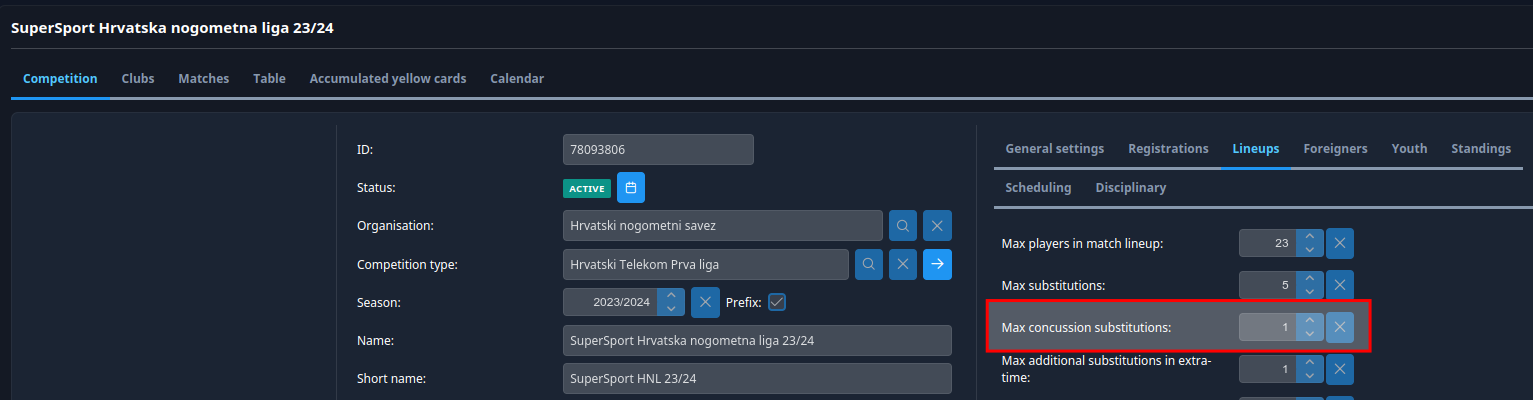Clear Max players in match lineup value
The image size is (1533, 400).
click(x=1340, y=243)
